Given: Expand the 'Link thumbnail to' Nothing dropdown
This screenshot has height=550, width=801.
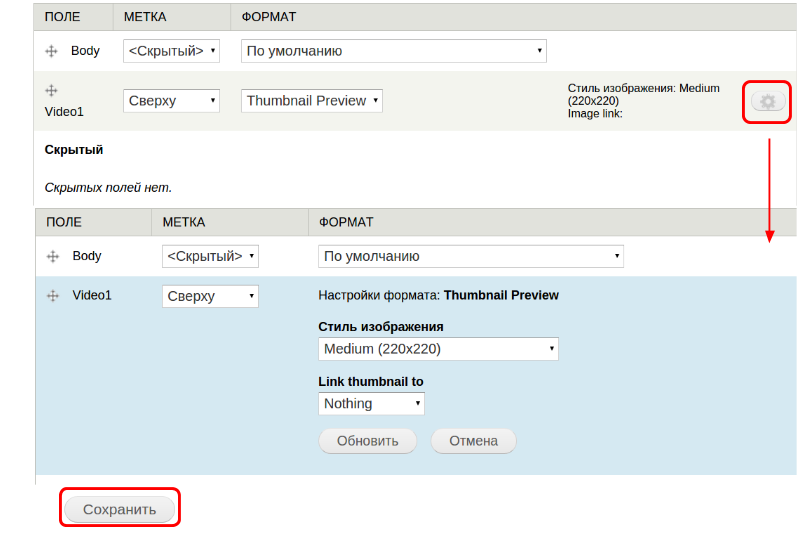Looking at the screenshot, I should pos(371,404).
